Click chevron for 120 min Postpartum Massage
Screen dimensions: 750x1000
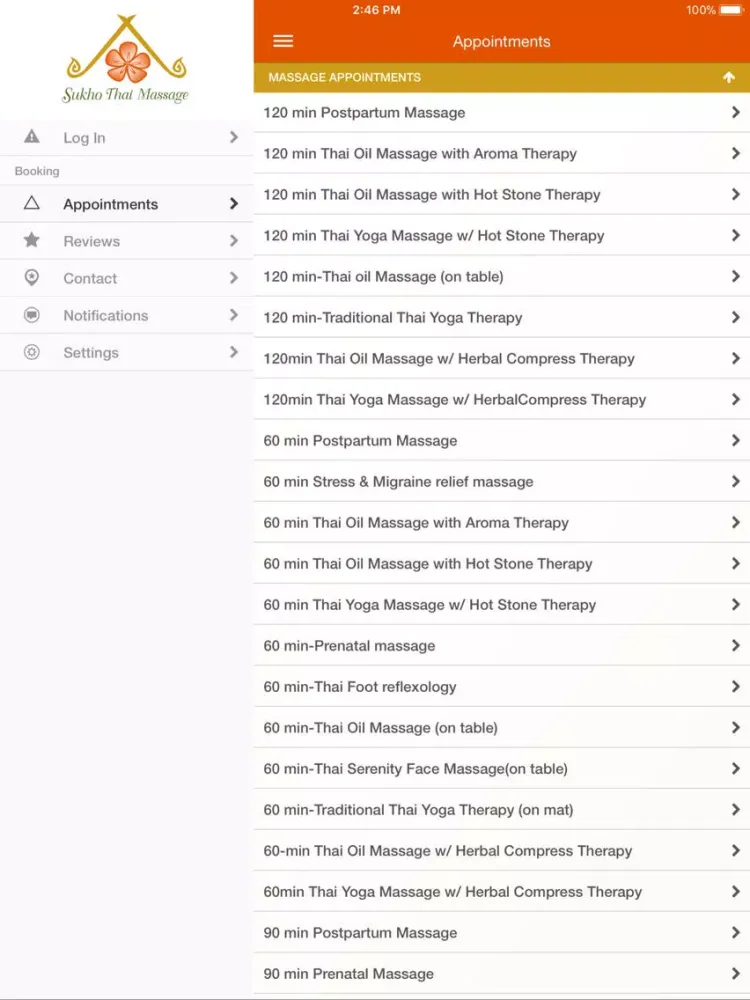coord(735,112)
